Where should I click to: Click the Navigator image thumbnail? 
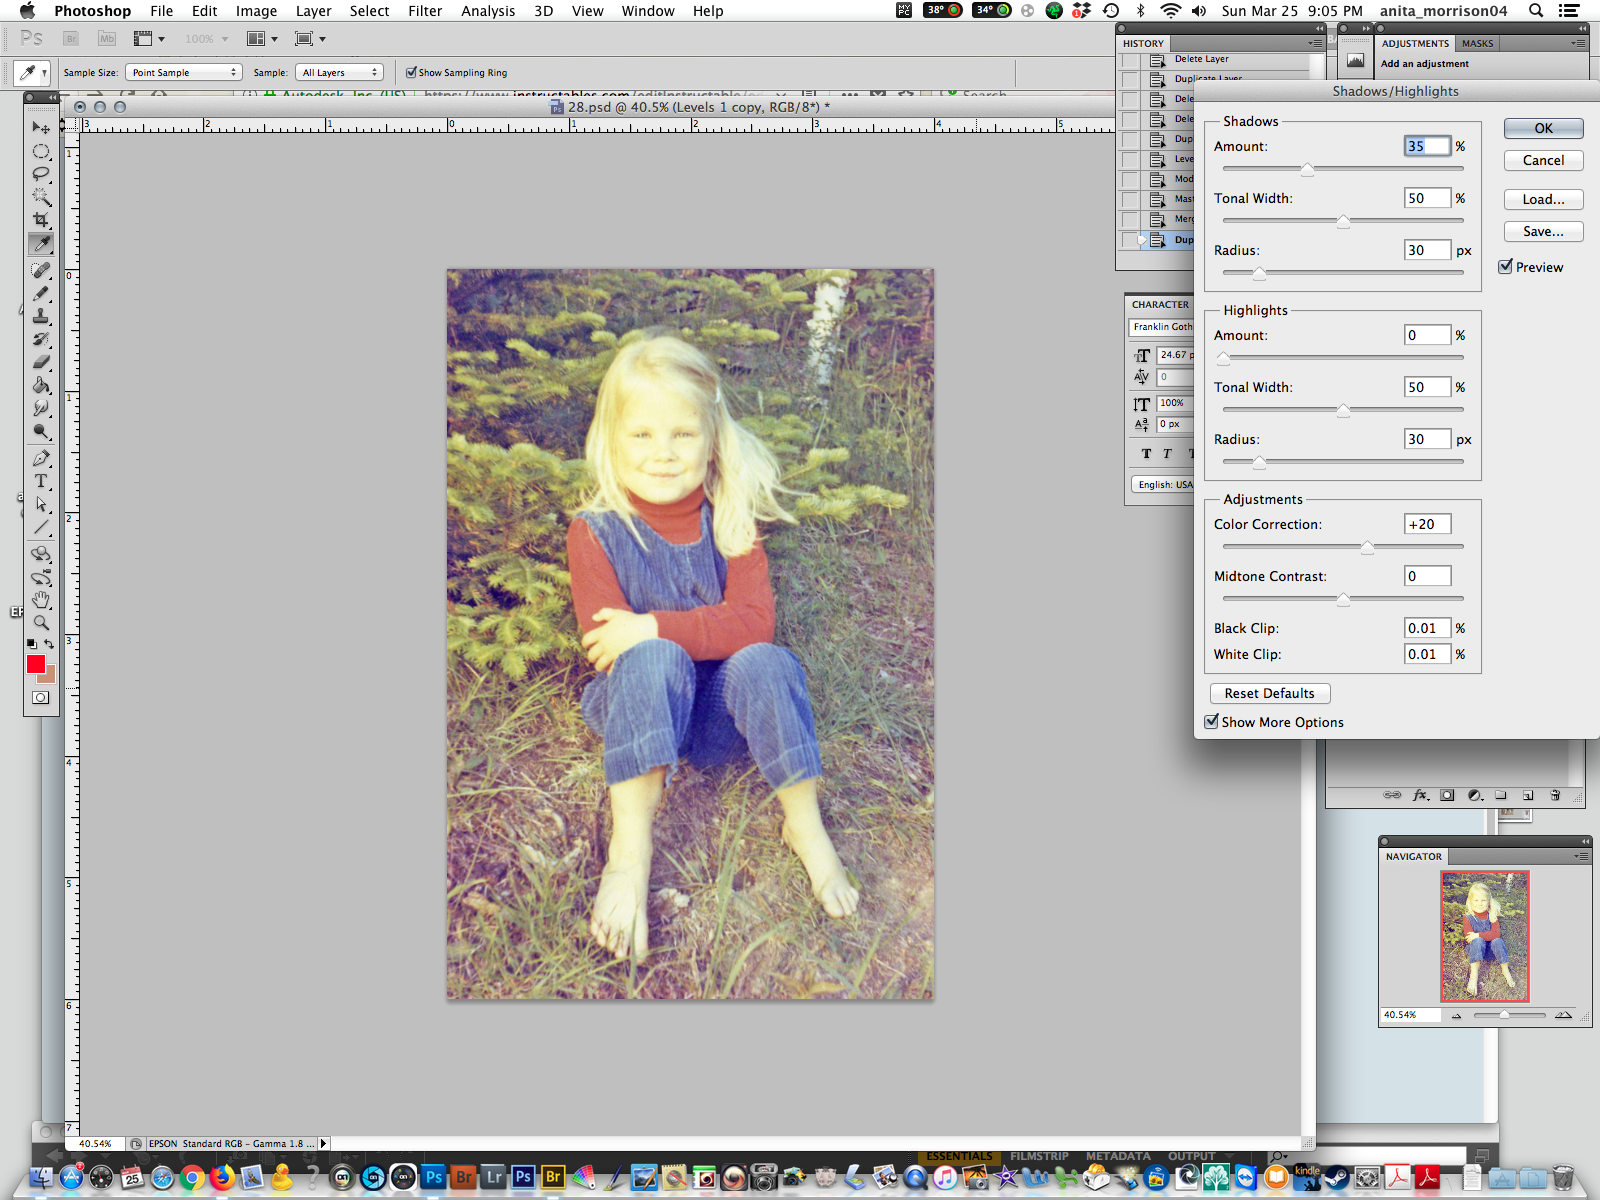coord(1485,936)
